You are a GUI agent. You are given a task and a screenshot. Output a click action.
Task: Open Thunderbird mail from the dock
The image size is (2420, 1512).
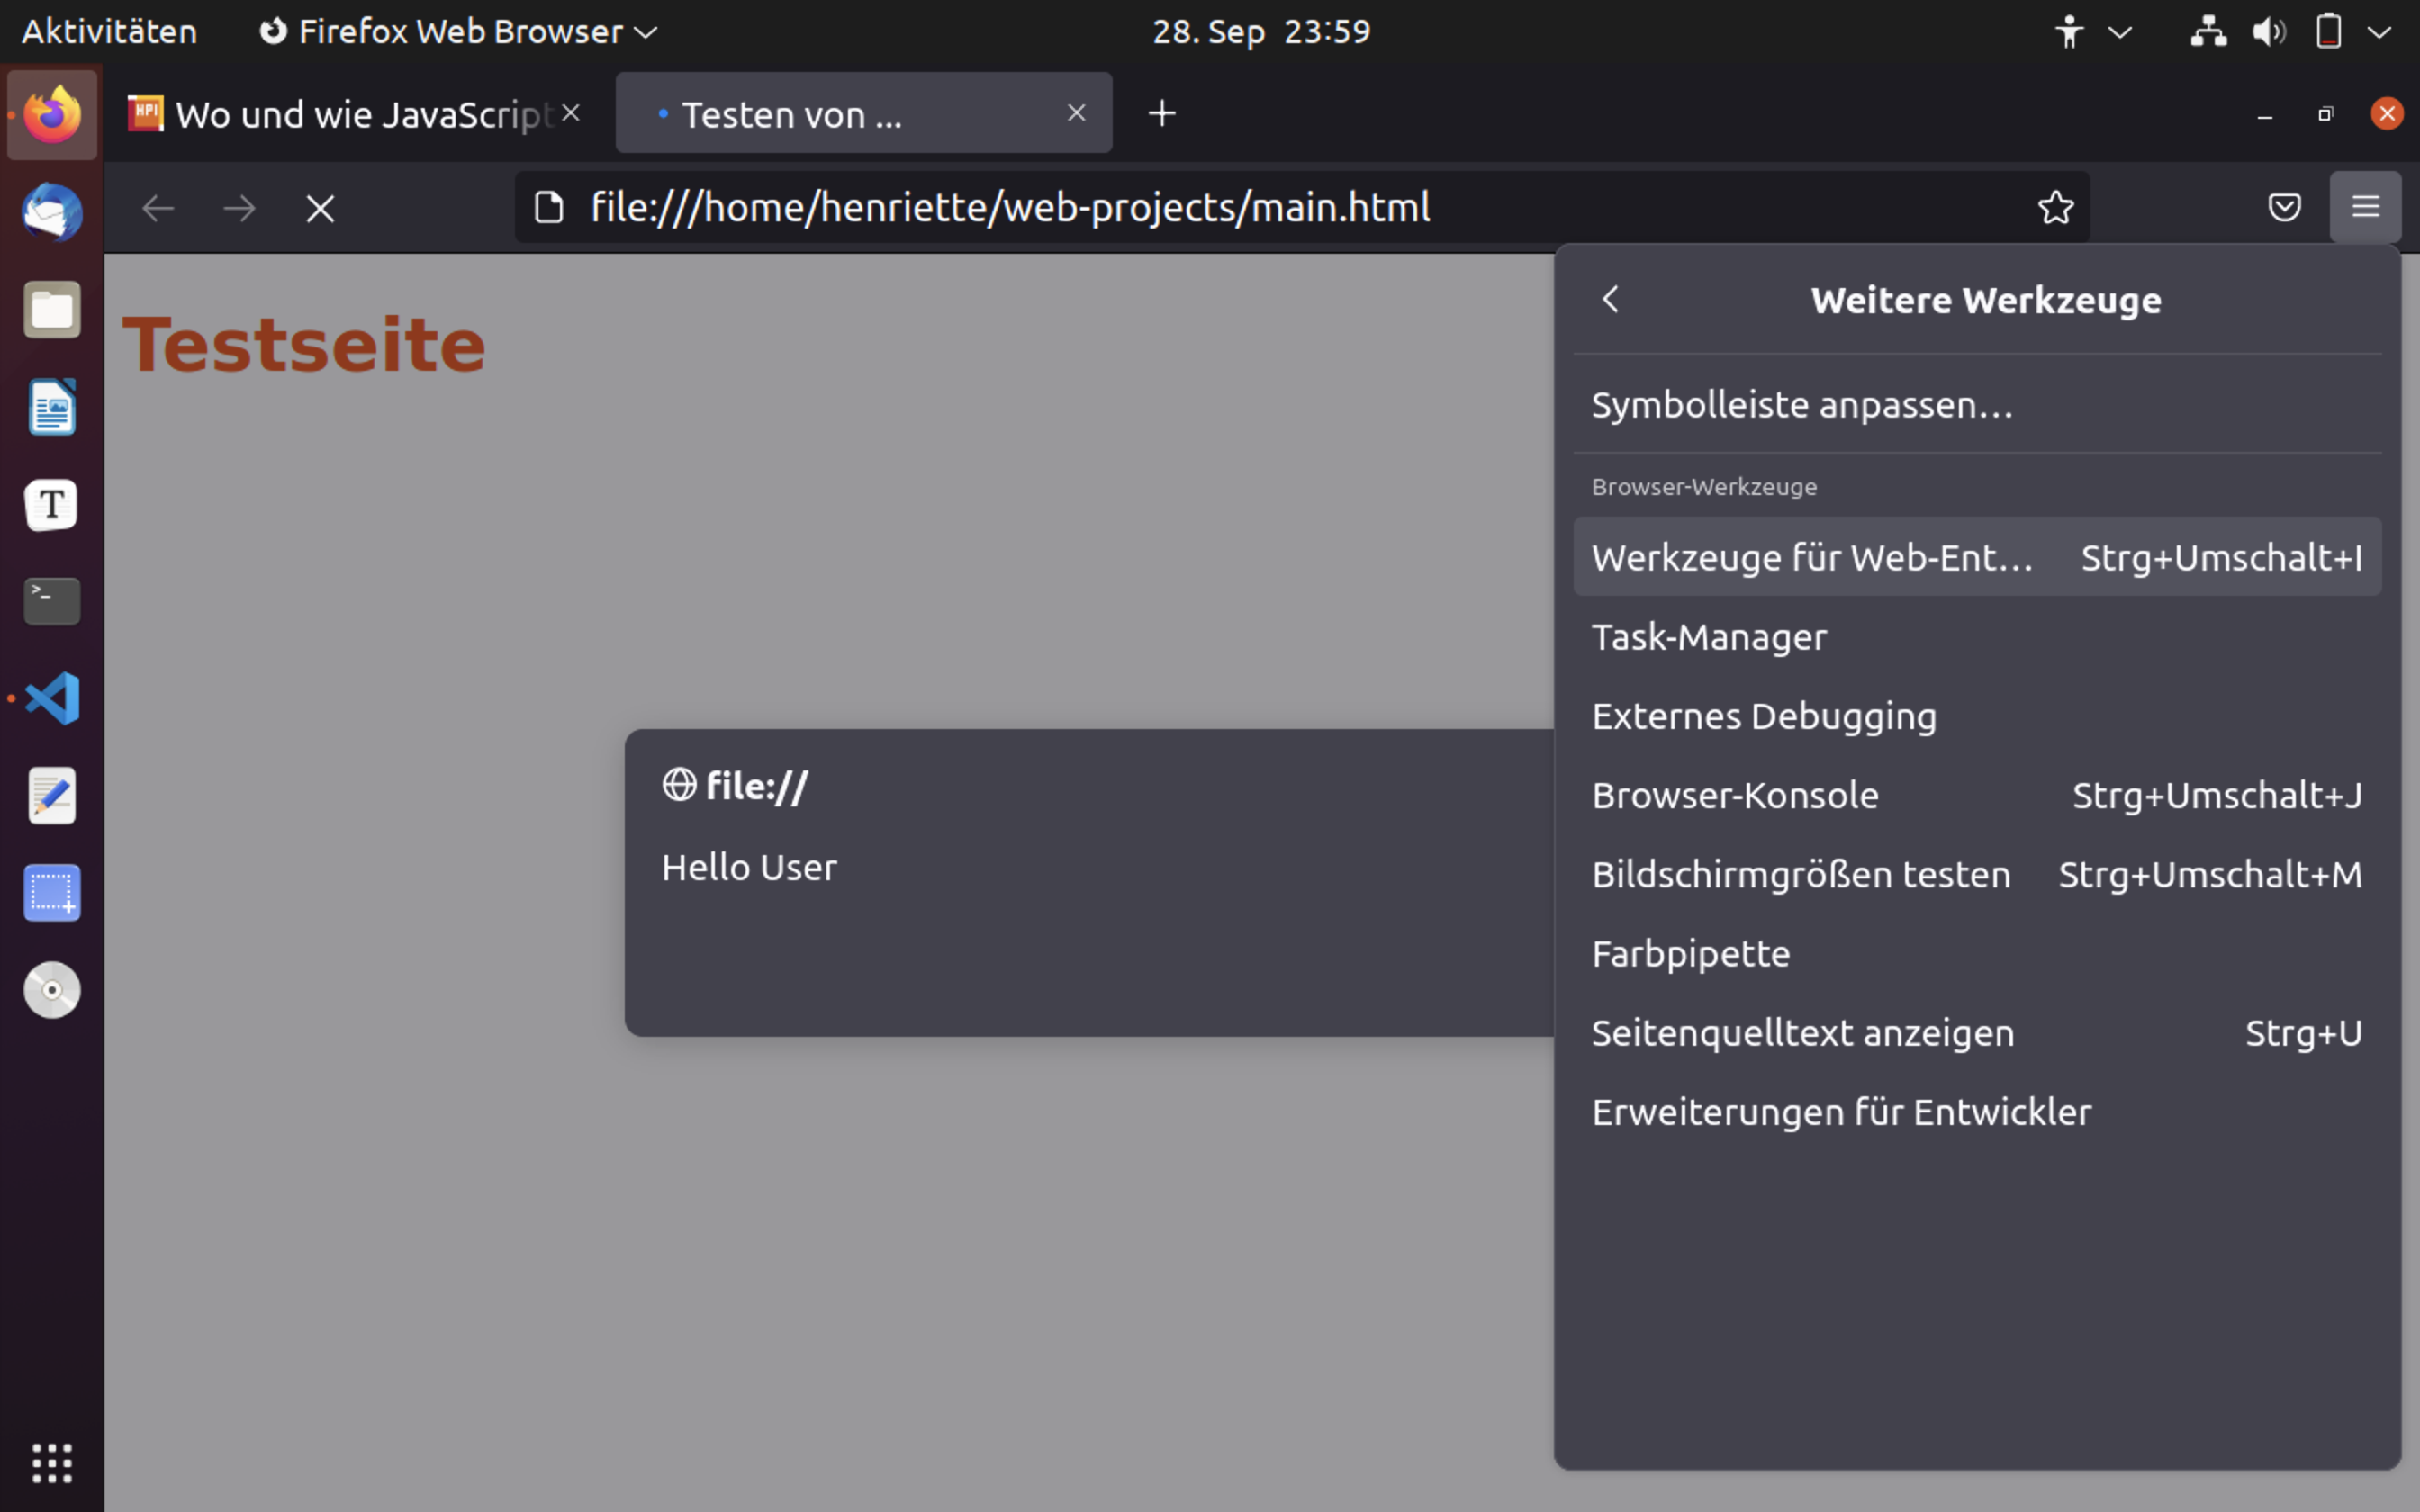click(52, 212)
